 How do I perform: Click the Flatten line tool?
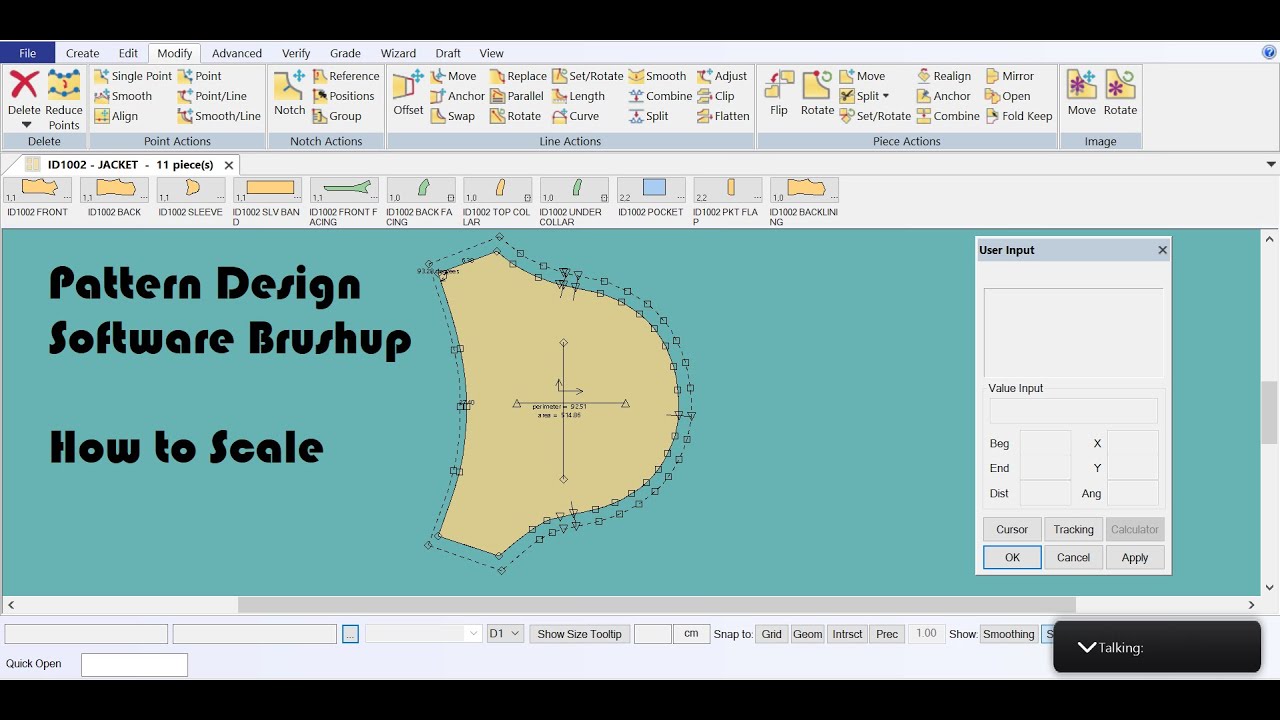723,116
